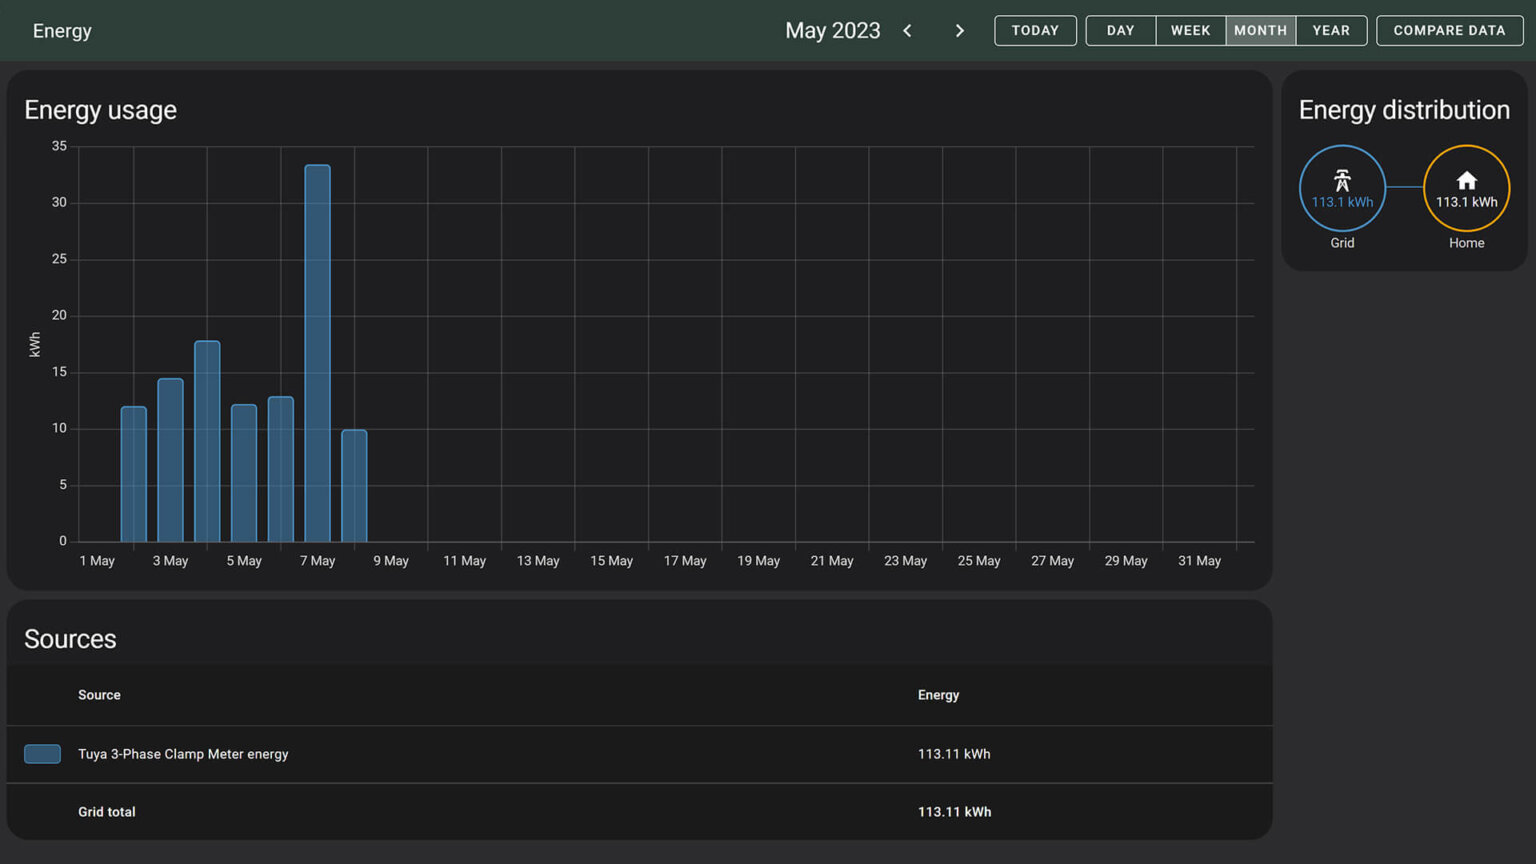Click the 8 May usage bar

[354, 486]
